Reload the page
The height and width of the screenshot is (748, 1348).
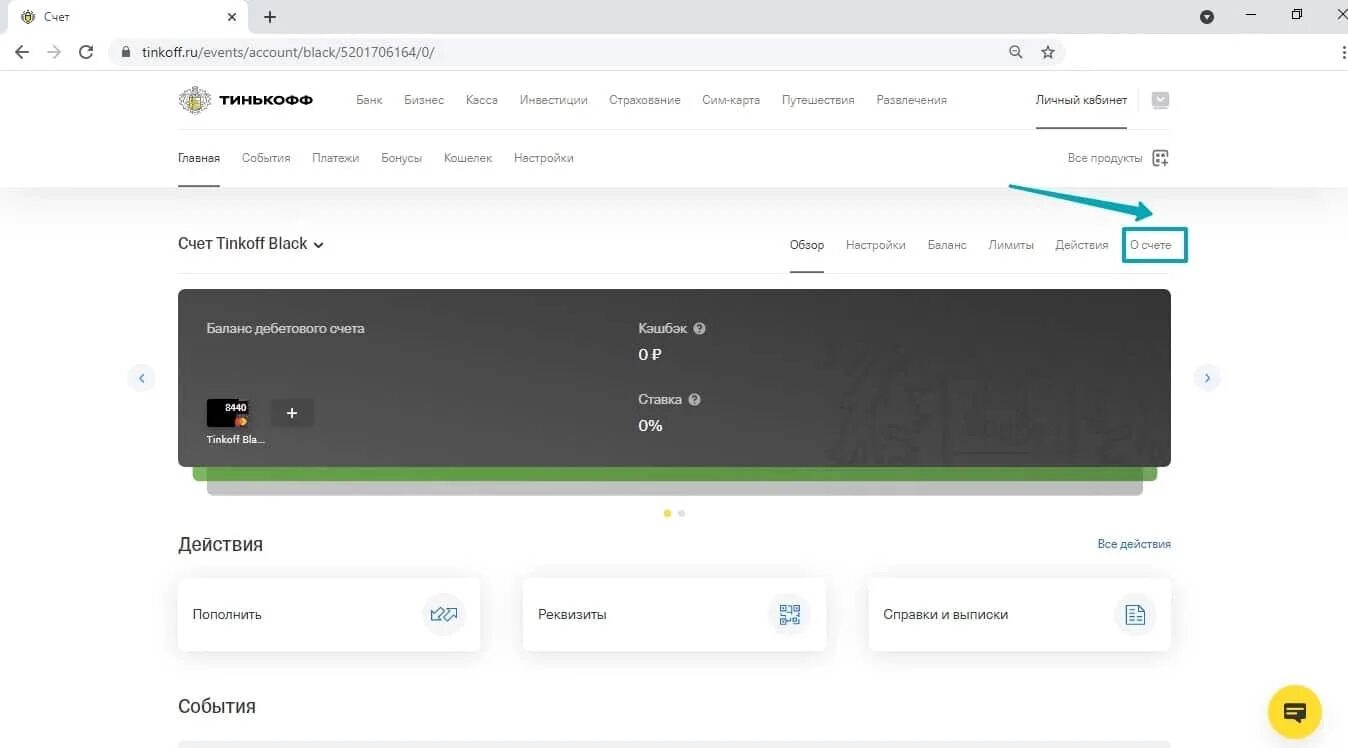(86, 52)
